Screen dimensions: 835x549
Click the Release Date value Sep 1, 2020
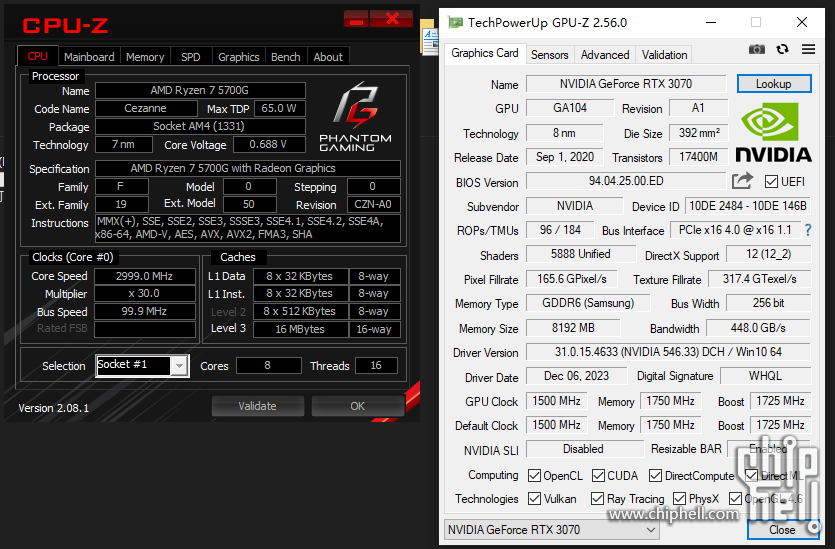point(564,157)
